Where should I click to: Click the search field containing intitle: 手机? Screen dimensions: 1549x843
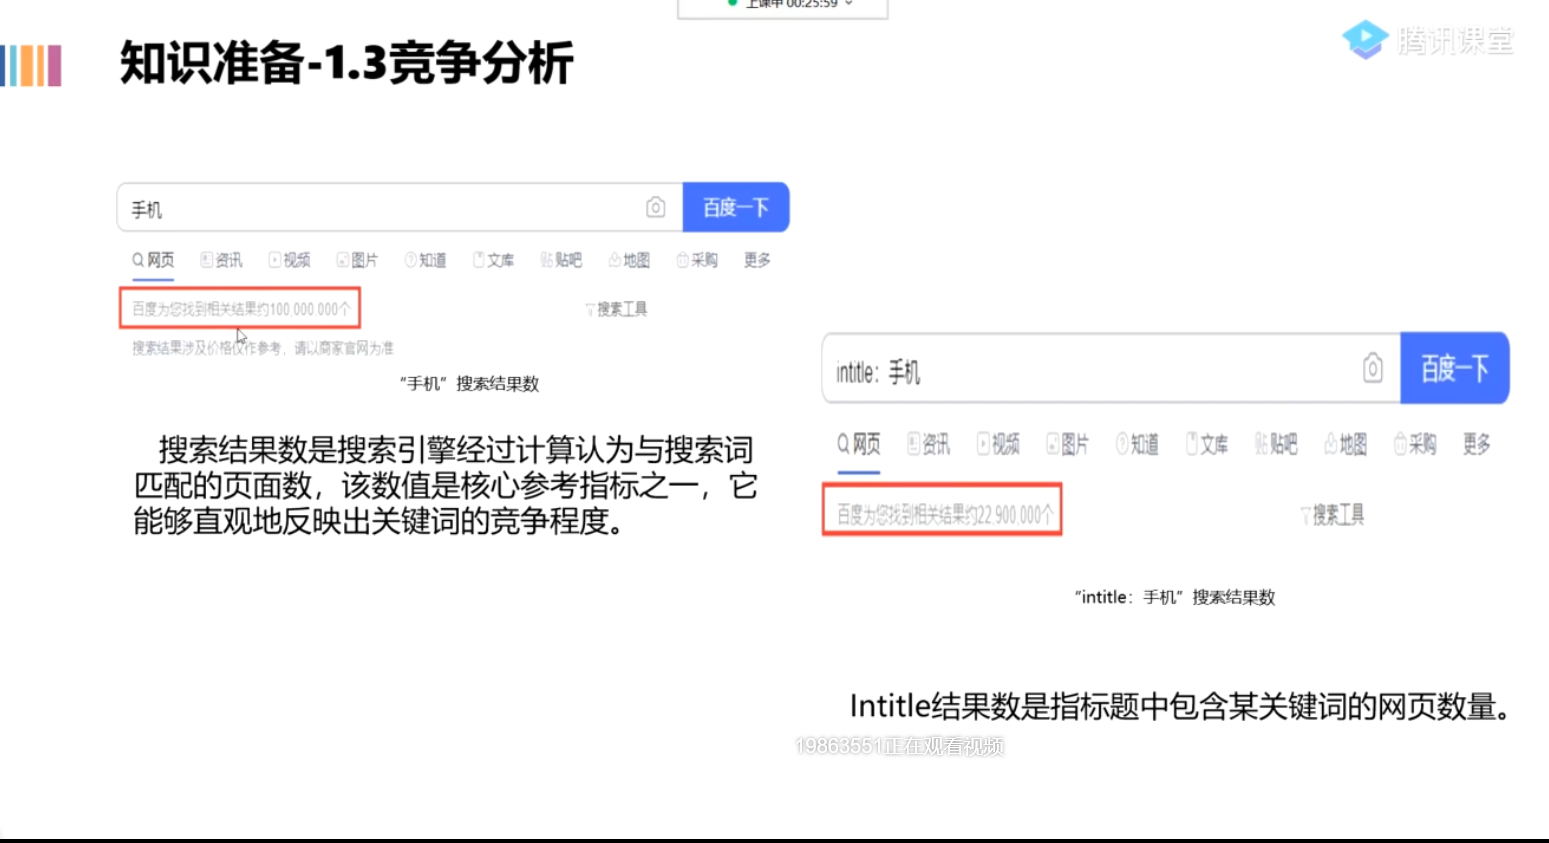pyautogui.click(x=1111, y=369)
